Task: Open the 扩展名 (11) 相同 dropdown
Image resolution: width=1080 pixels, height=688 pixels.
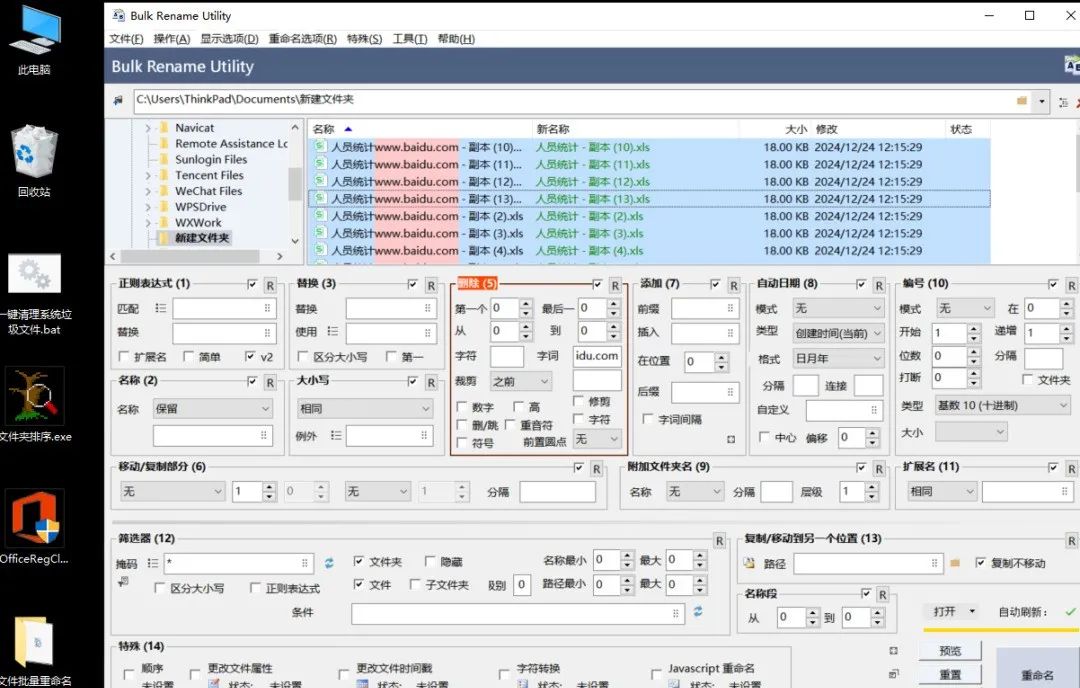Action: pos(942,491)
